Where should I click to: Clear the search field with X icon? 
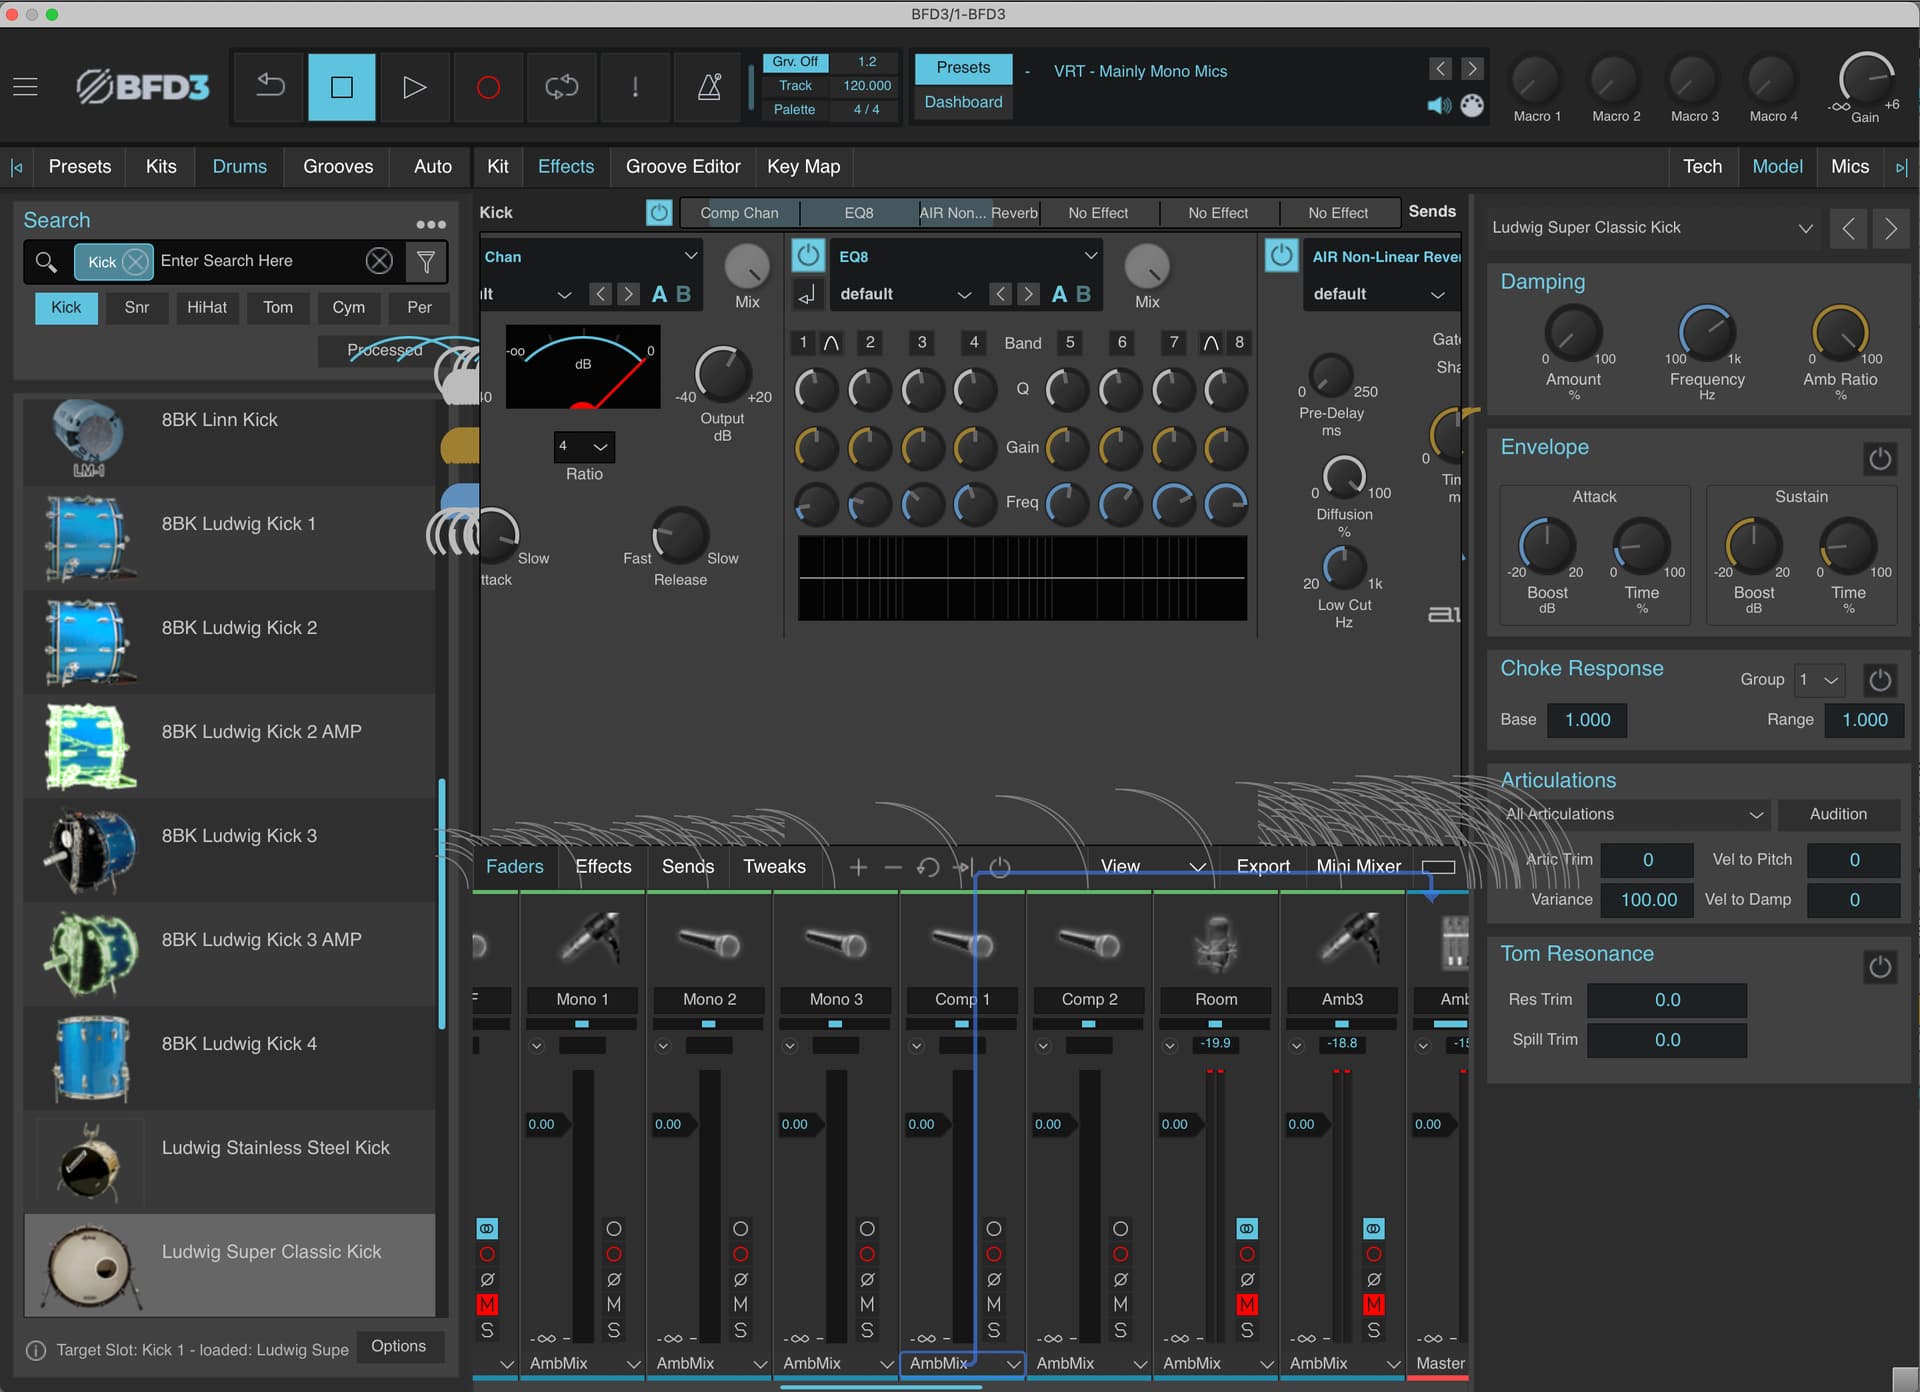[x=379, y=262]
